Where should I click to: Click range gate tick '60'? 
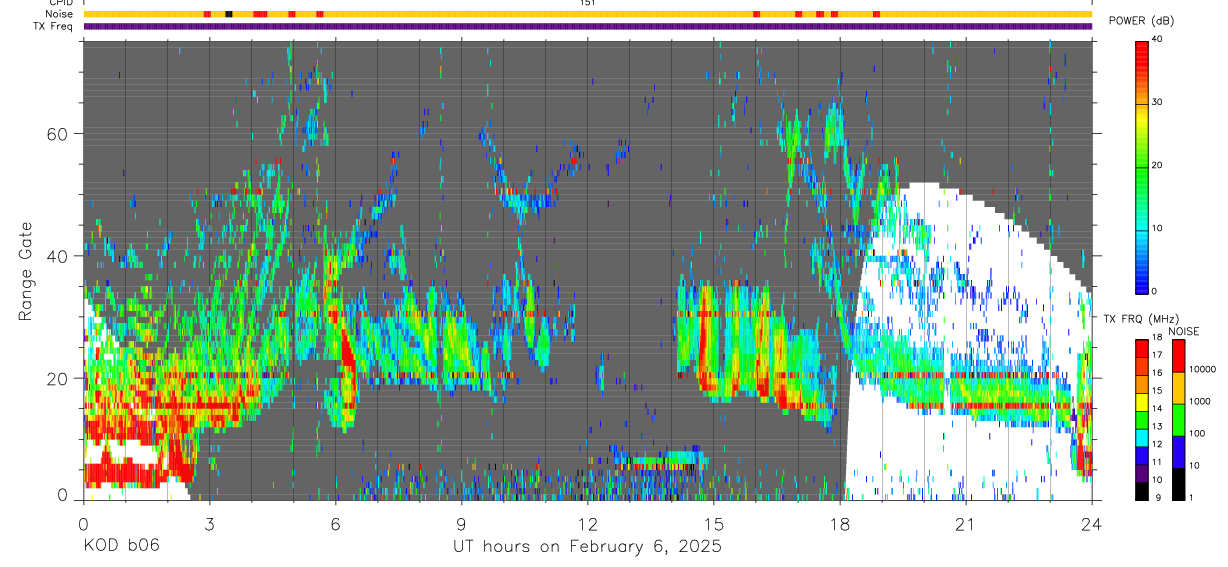pyautogui.click(x=58, y=133)
